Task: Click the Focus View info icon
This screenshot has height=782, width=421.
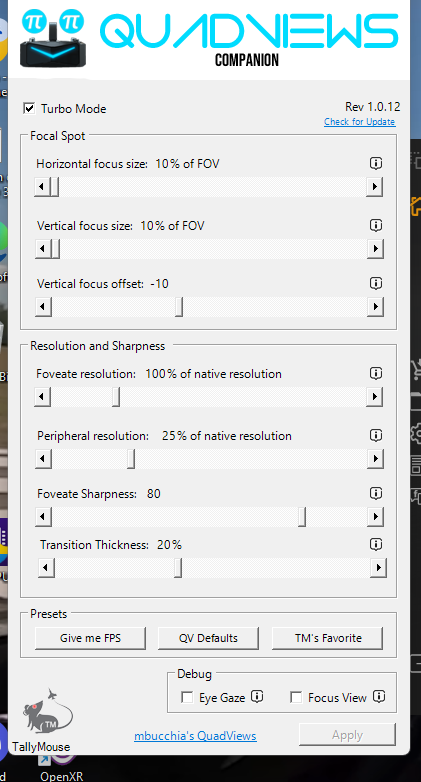Action: (x=379, y=696)
